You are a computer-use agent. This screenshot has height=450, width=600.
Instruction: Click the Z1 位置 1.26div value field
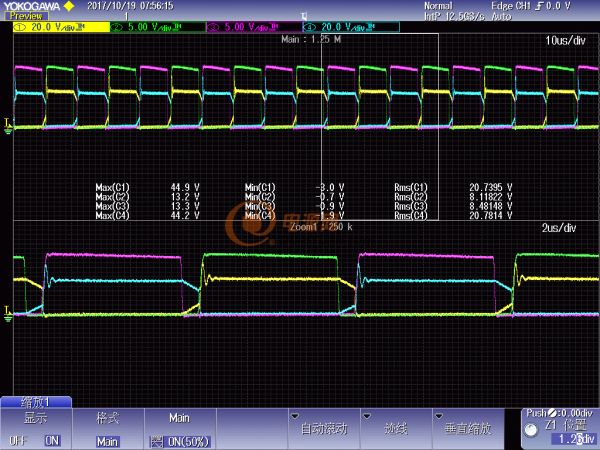click(574, 439)
